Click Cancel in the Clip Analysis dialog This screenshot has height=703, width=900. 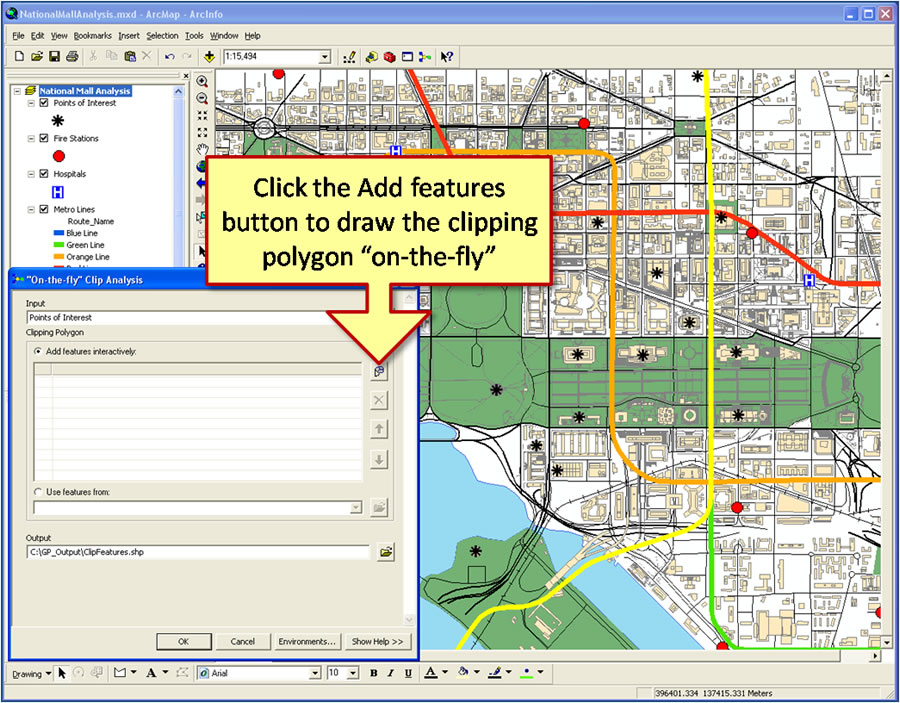click(x=243, y=642)
